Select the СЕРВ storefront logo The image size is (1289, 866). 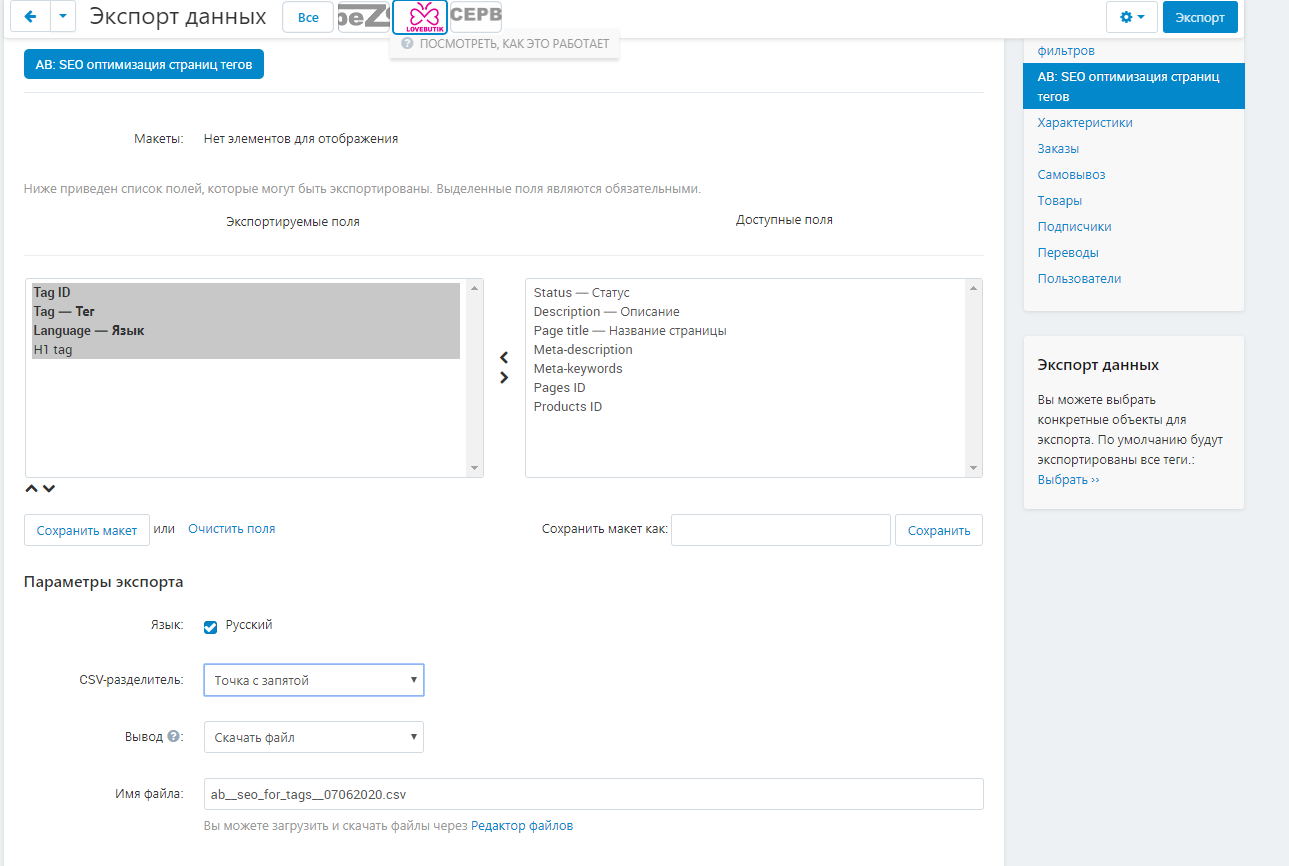(x=476, y=17)
